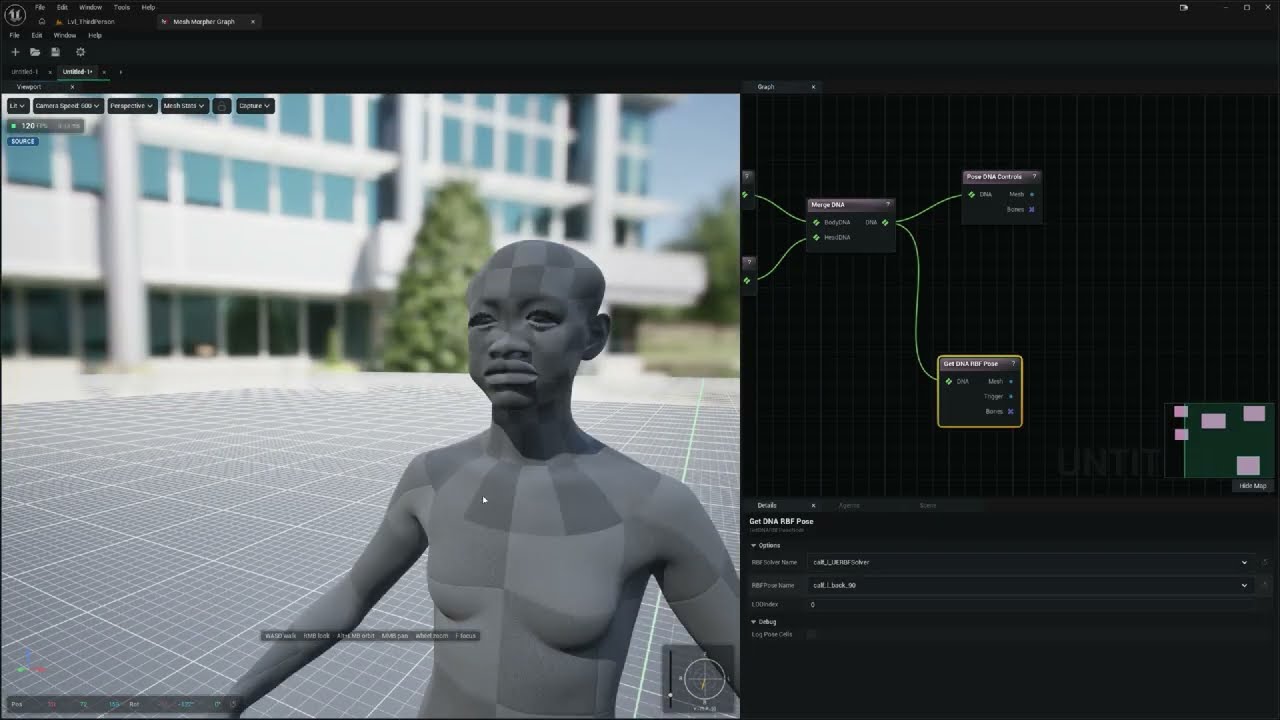Viewport: 1280px width, 720px height.
Task: Click DNA input pin on Get DNA RBF Pose
Action: pos(948,381)
